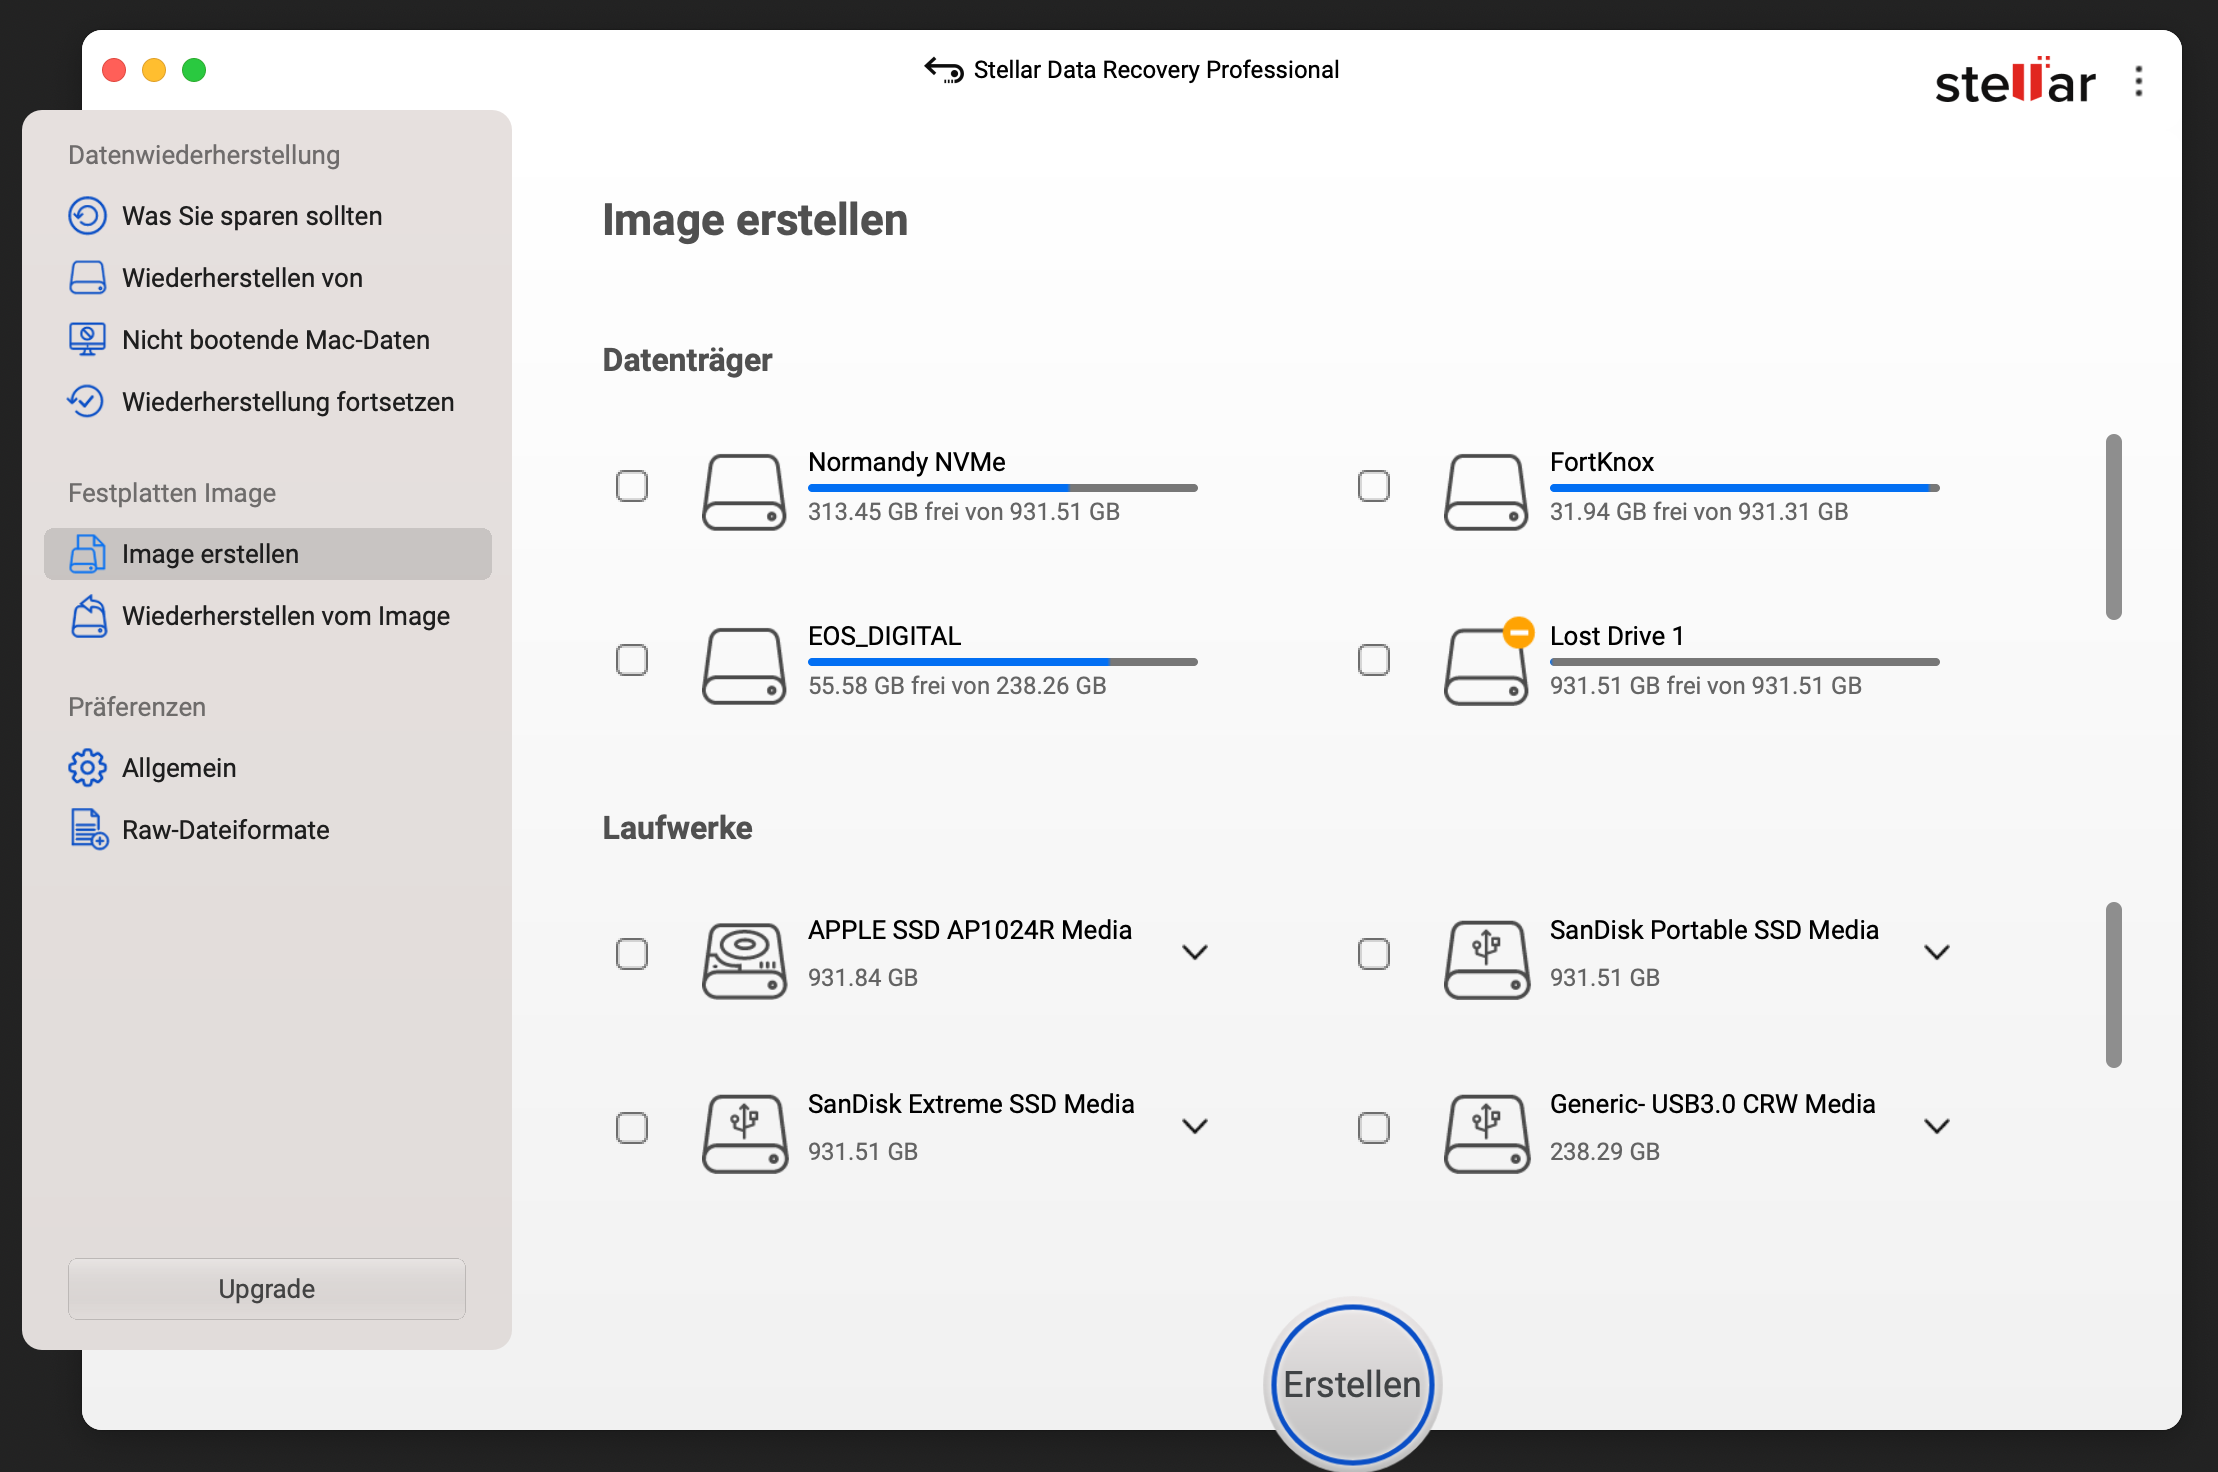2218x1472 pixels.
Task: Click the Lost Drive 1 usage bar
Action: [1745, 662]
